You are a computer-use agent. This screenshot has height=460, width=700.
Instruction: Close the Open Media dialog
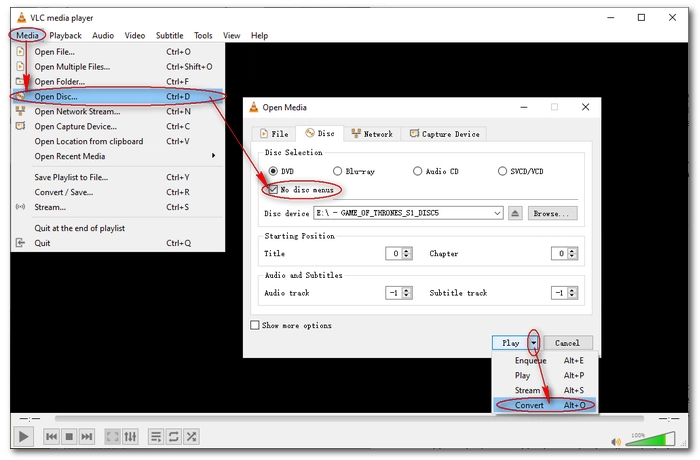[585, 107]
